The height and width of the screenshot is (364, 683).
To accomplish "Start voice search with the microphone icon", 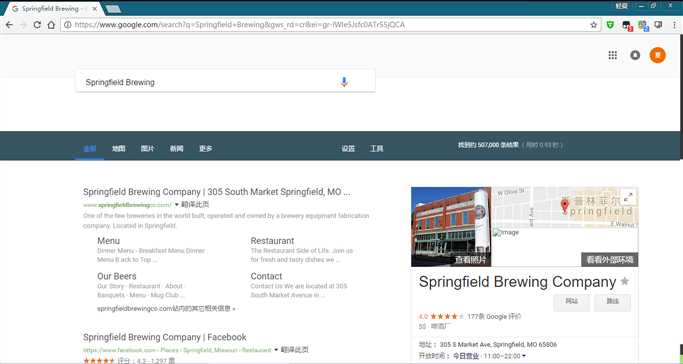I will pos(344,81).
